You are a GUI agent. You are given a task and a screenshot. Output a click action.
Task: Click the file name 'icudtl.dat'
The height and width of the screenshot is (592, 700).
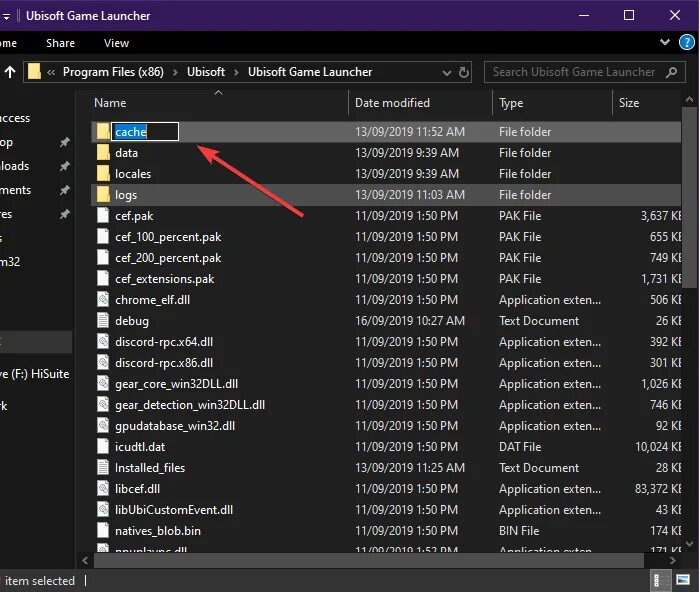point(140,446)
